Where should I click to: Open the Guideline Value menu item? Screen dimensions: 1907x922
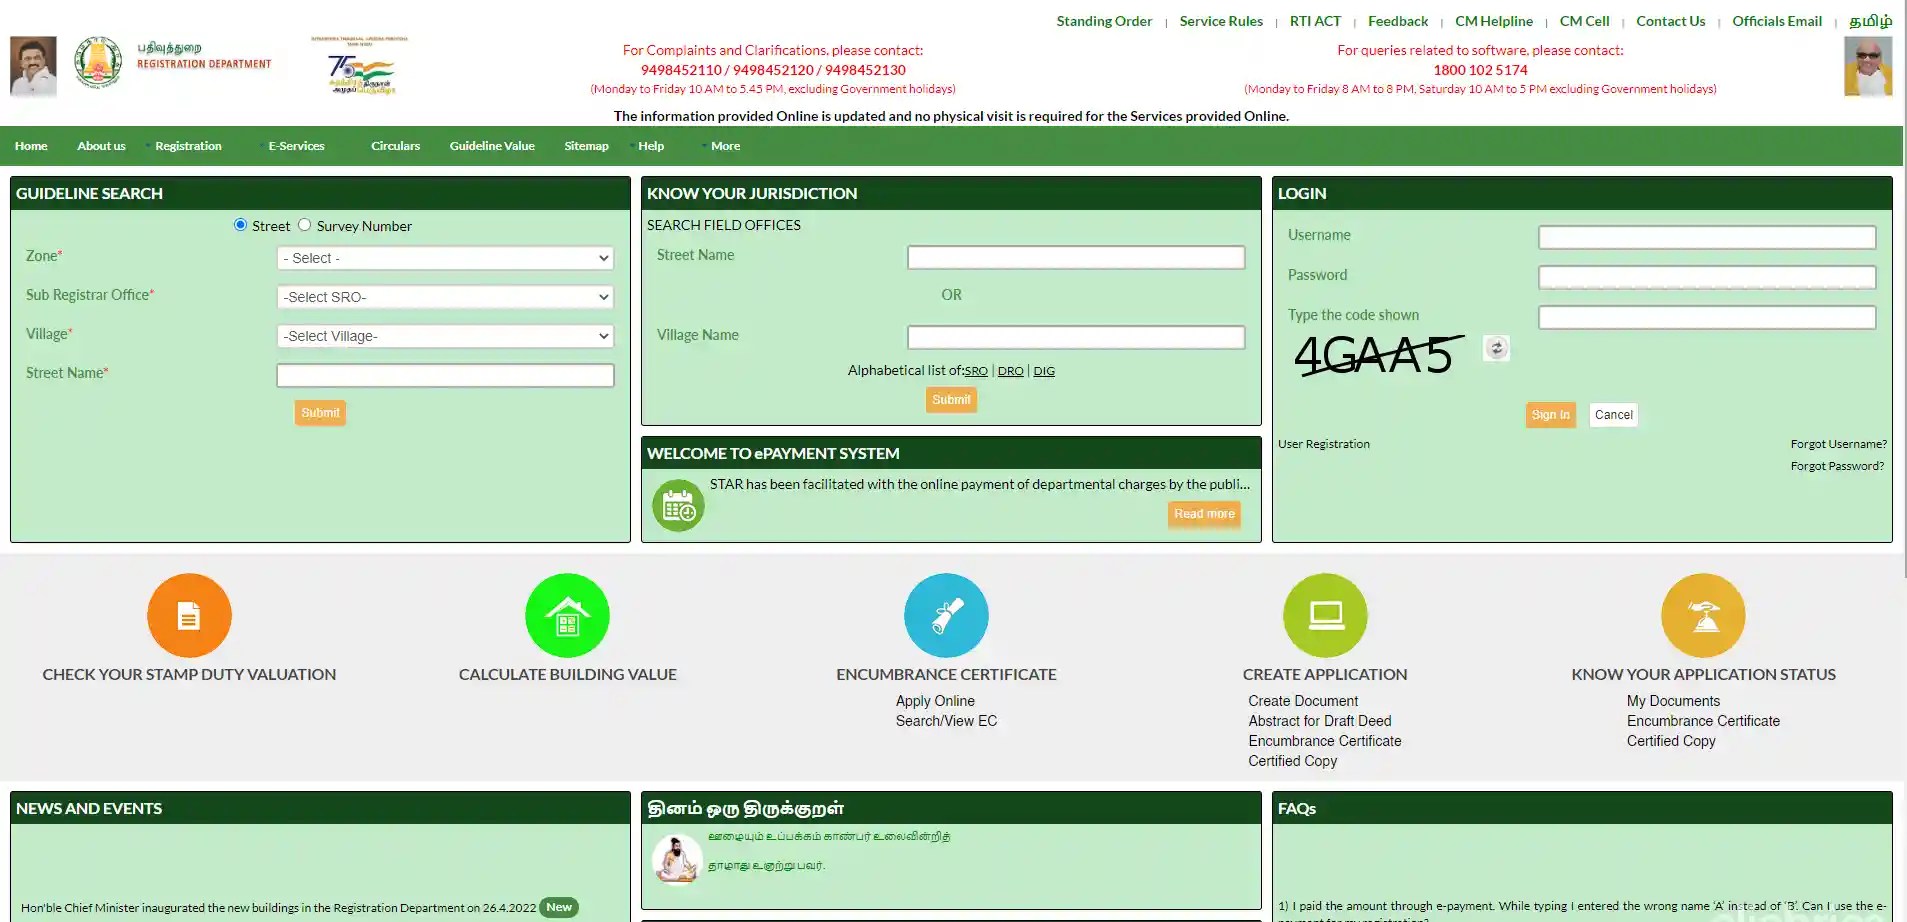tap(491, 145)
